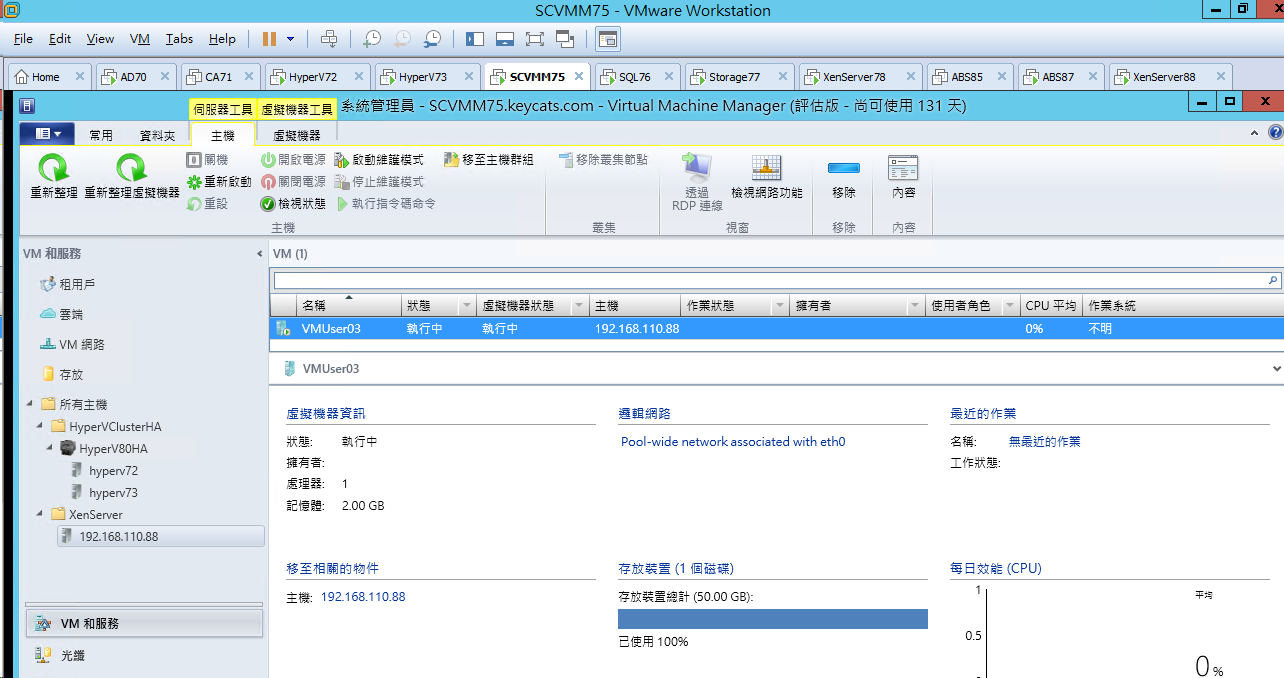
Task: Click VMware unity mode toolbar icon
Action: (565, 39)
